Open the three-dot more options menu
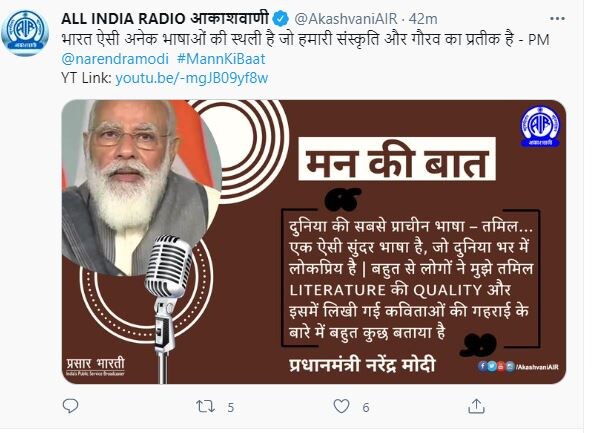The height and width of the screenshot is (433, 595). click(x=557, y=18)
